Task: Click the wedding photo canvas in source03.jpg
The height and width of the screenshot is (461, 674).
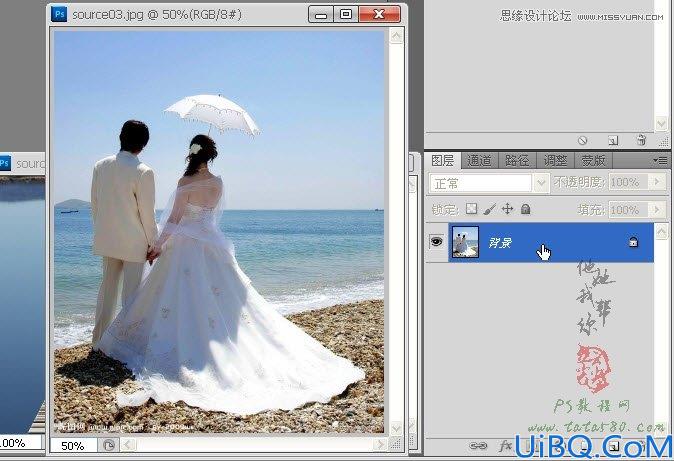Action: (219, 231)
